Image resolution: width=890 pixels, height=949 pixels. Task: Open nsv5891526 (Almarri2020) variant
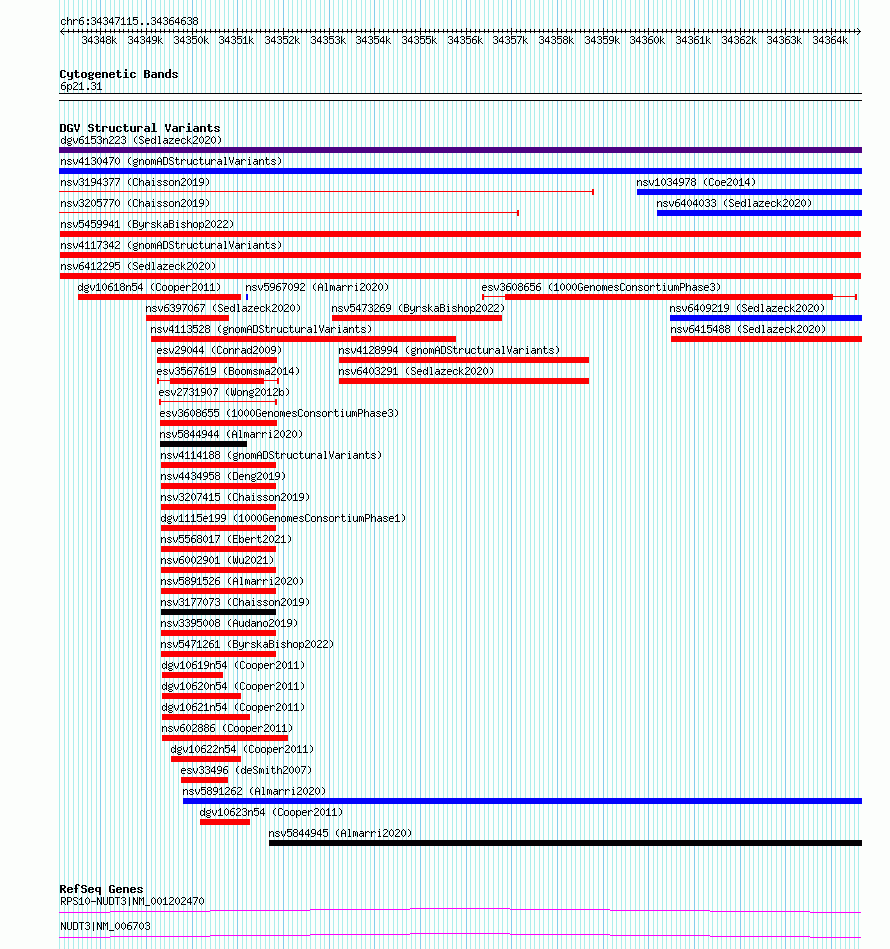(x=232, y=582)
